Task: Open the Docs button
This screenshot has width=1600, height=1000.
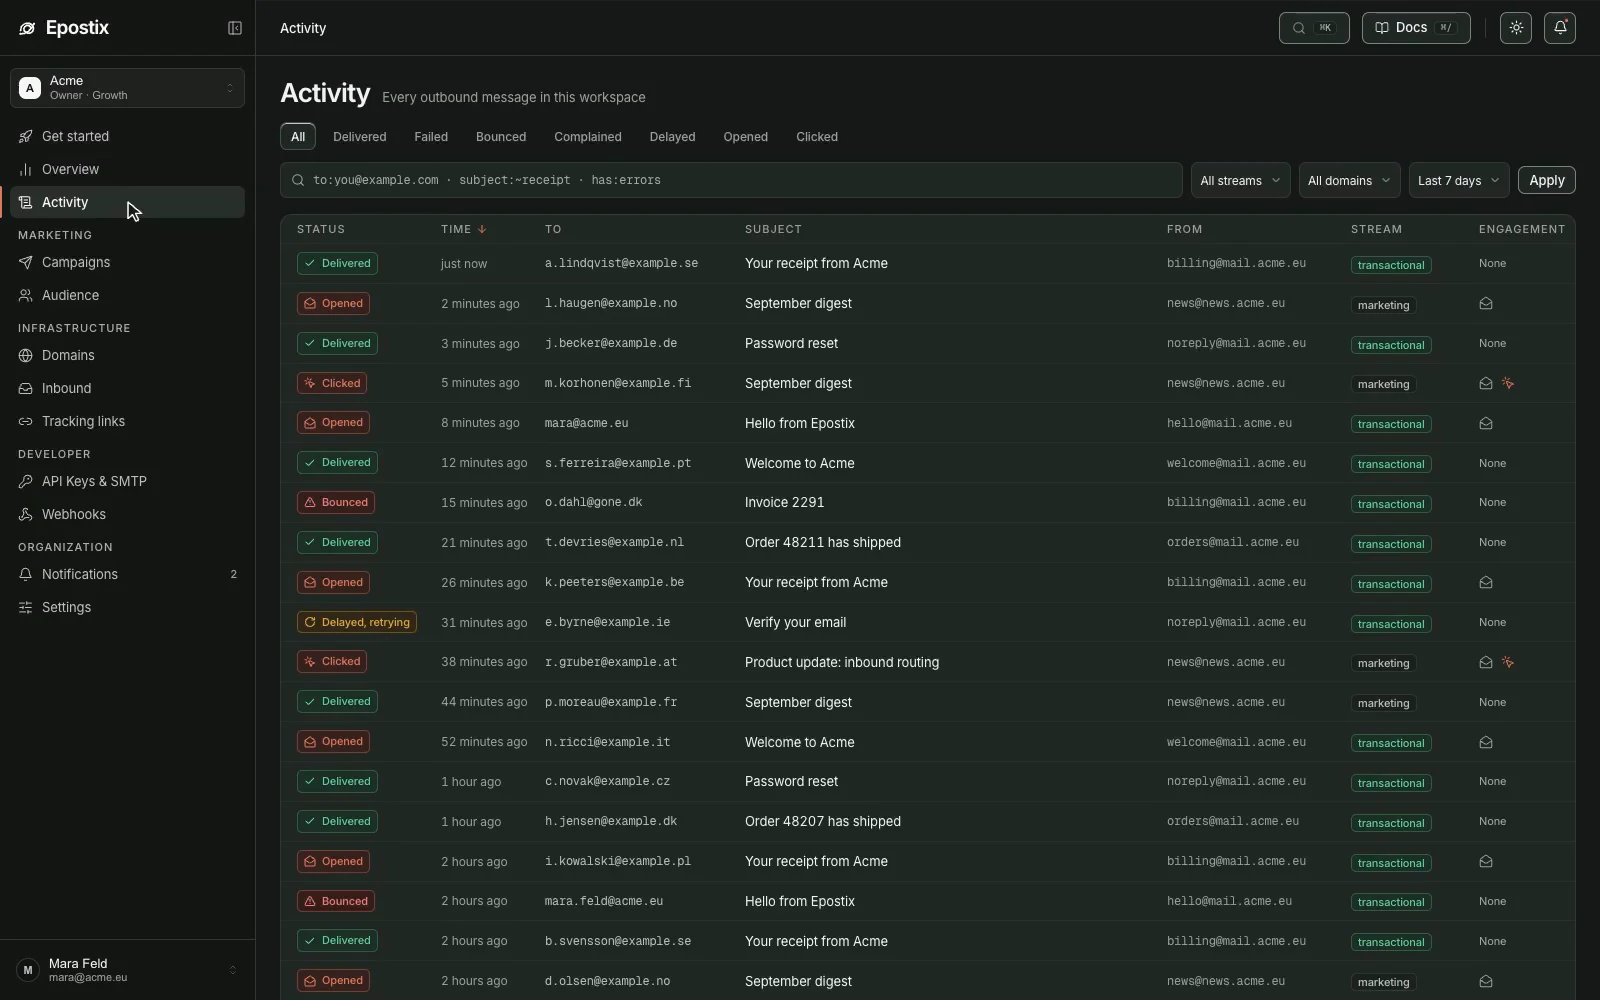Action: [x=1416, y=28]
